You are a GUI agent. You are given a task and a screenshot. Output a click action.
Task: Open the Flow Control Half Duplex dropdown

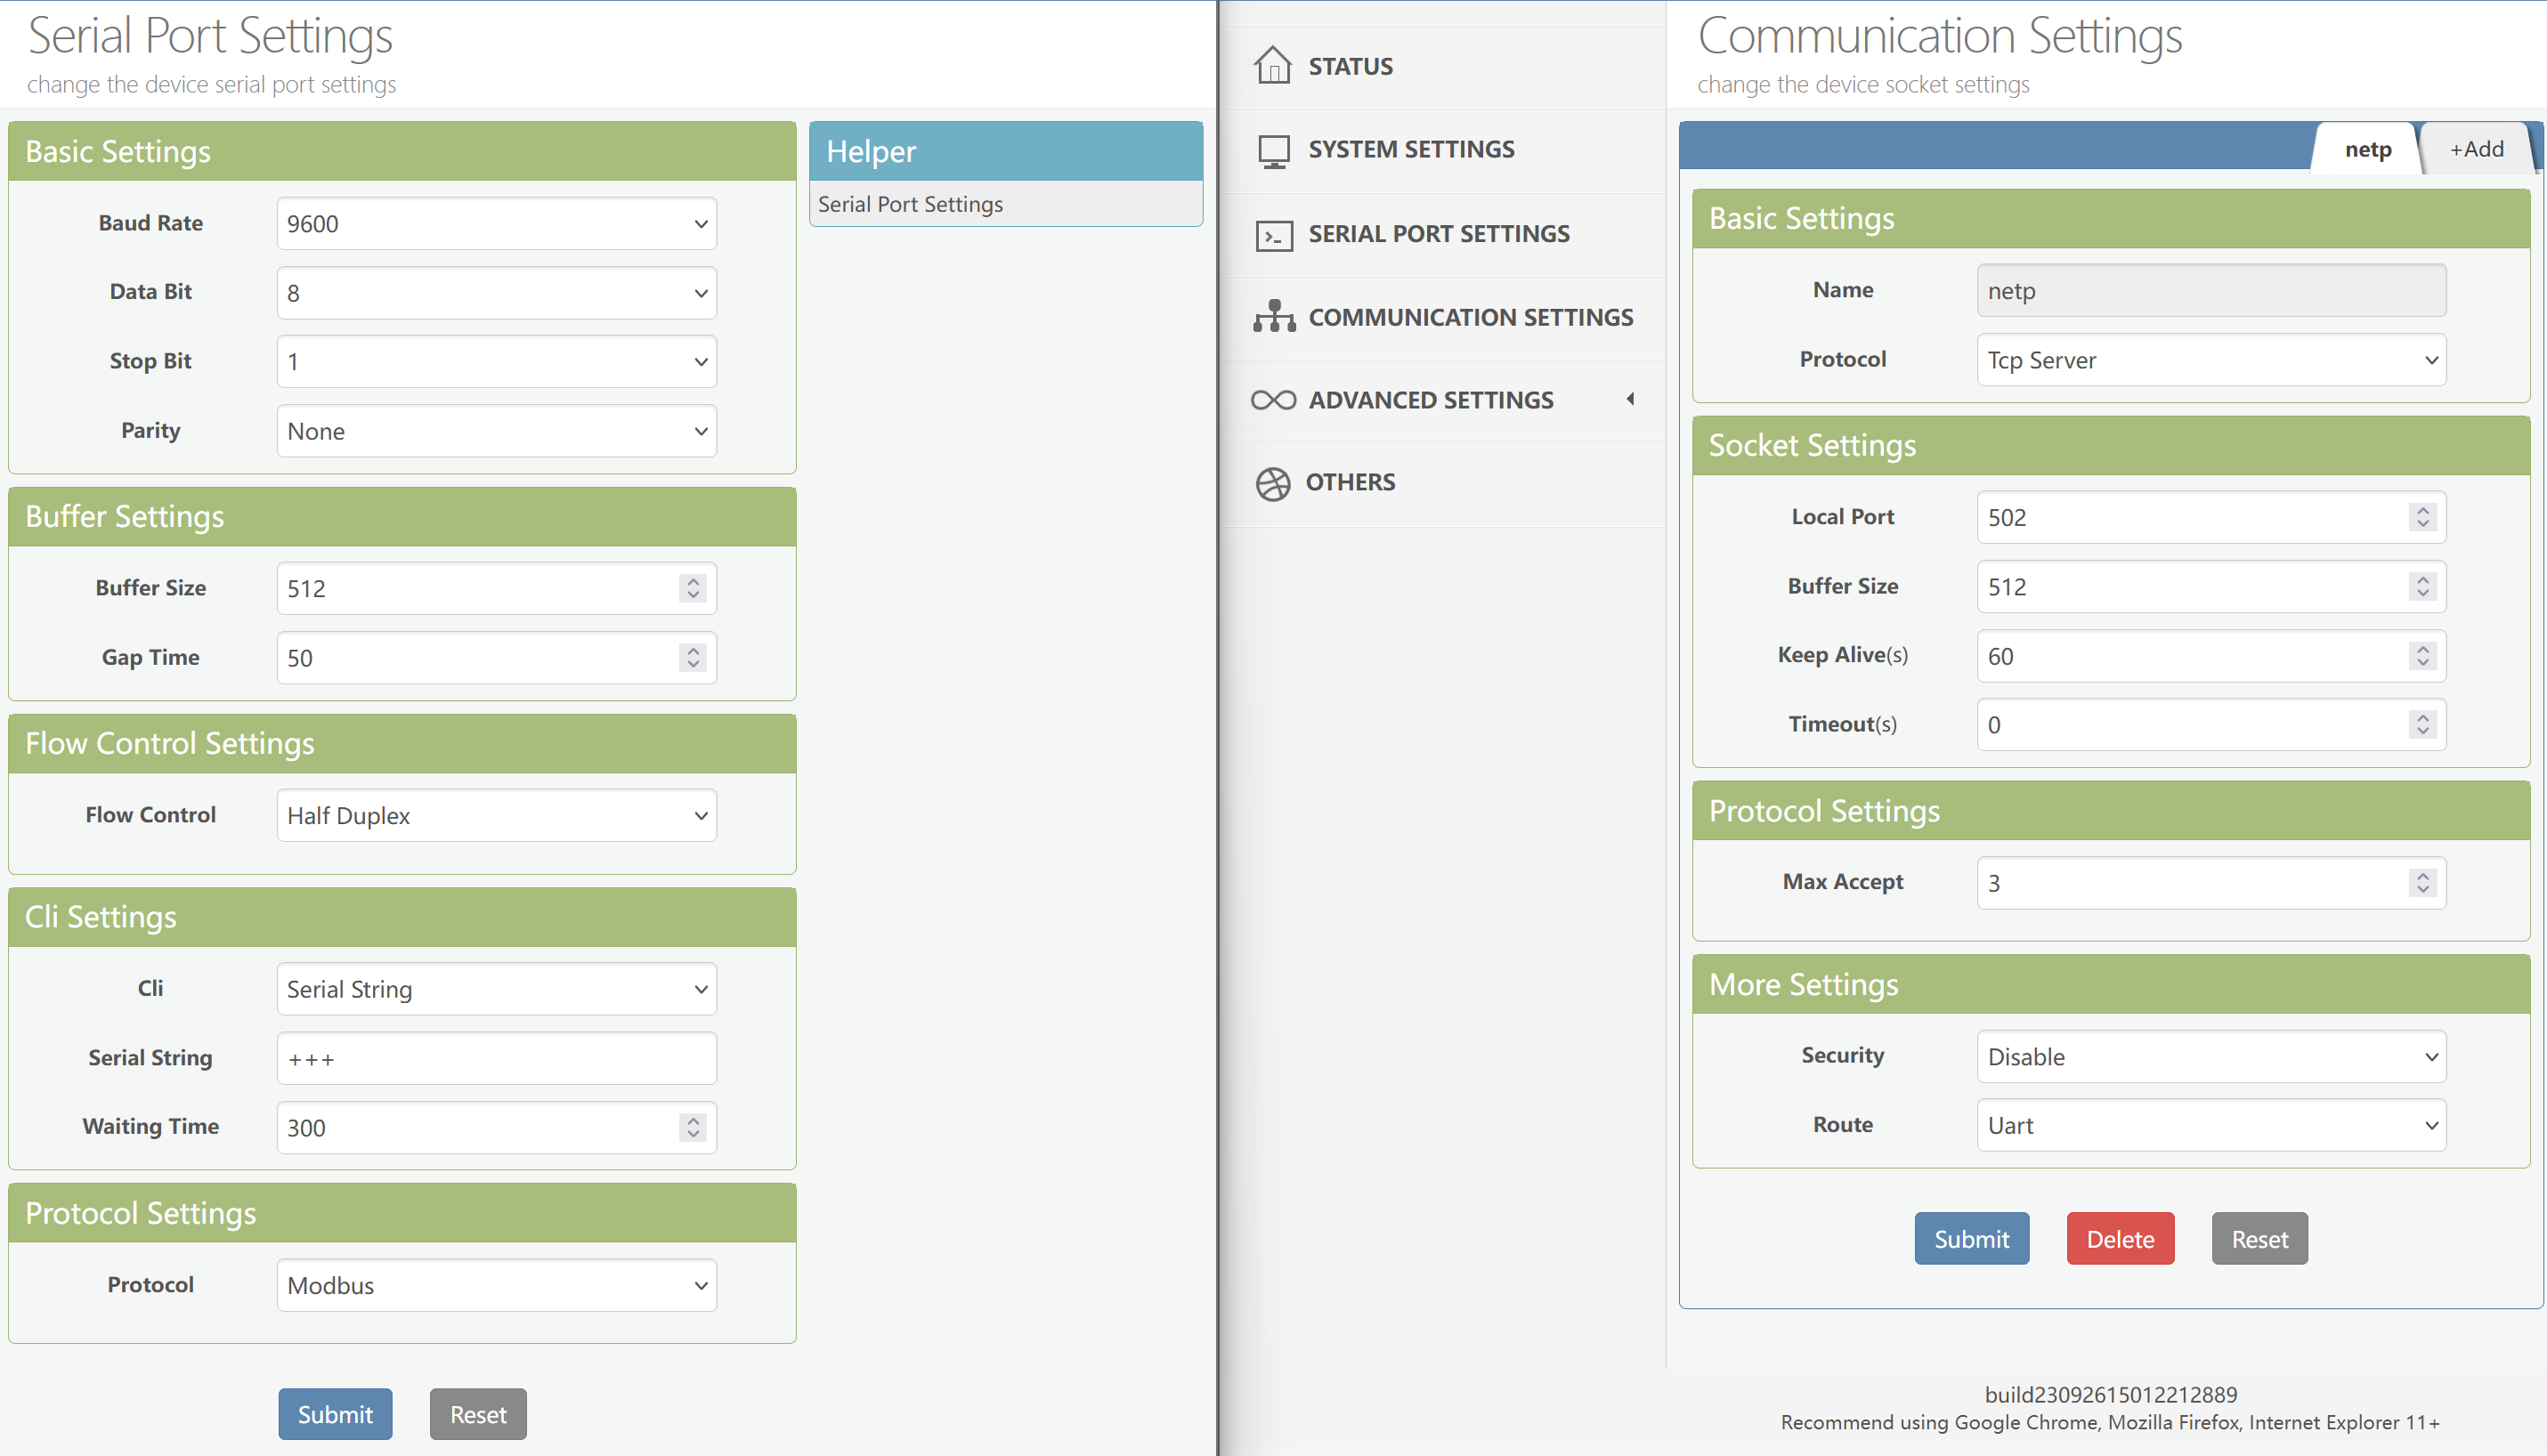[x=496, y=815]
